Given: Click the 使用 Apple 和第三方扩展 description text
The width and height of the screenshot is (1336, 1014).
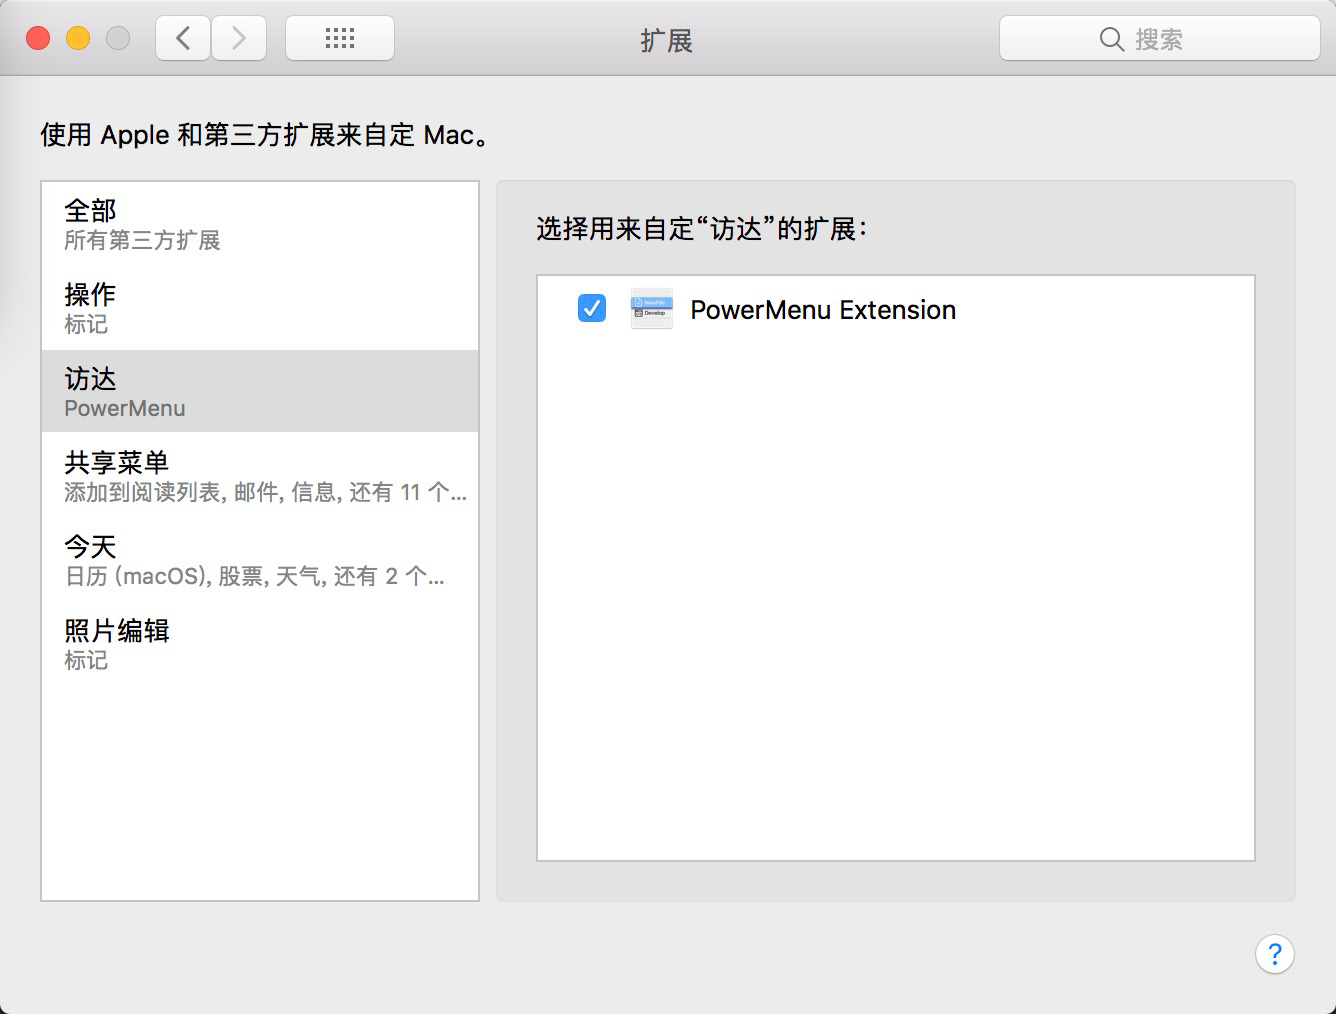Looking at the screenshot, I should [267, 134].
